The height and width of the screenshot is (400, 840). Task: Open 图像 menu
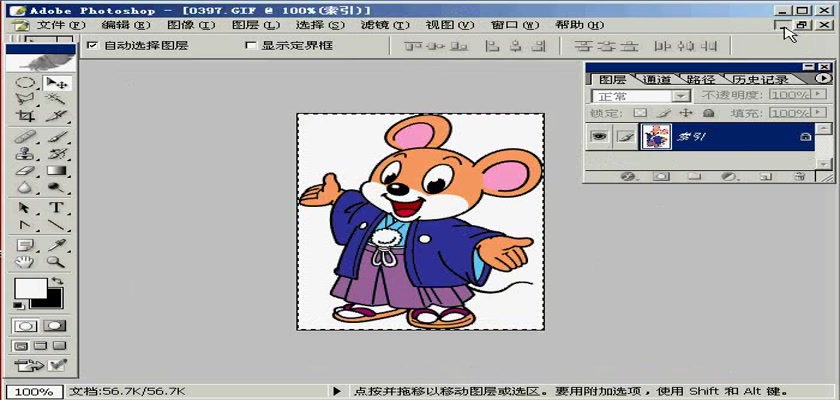pos(191,25)
